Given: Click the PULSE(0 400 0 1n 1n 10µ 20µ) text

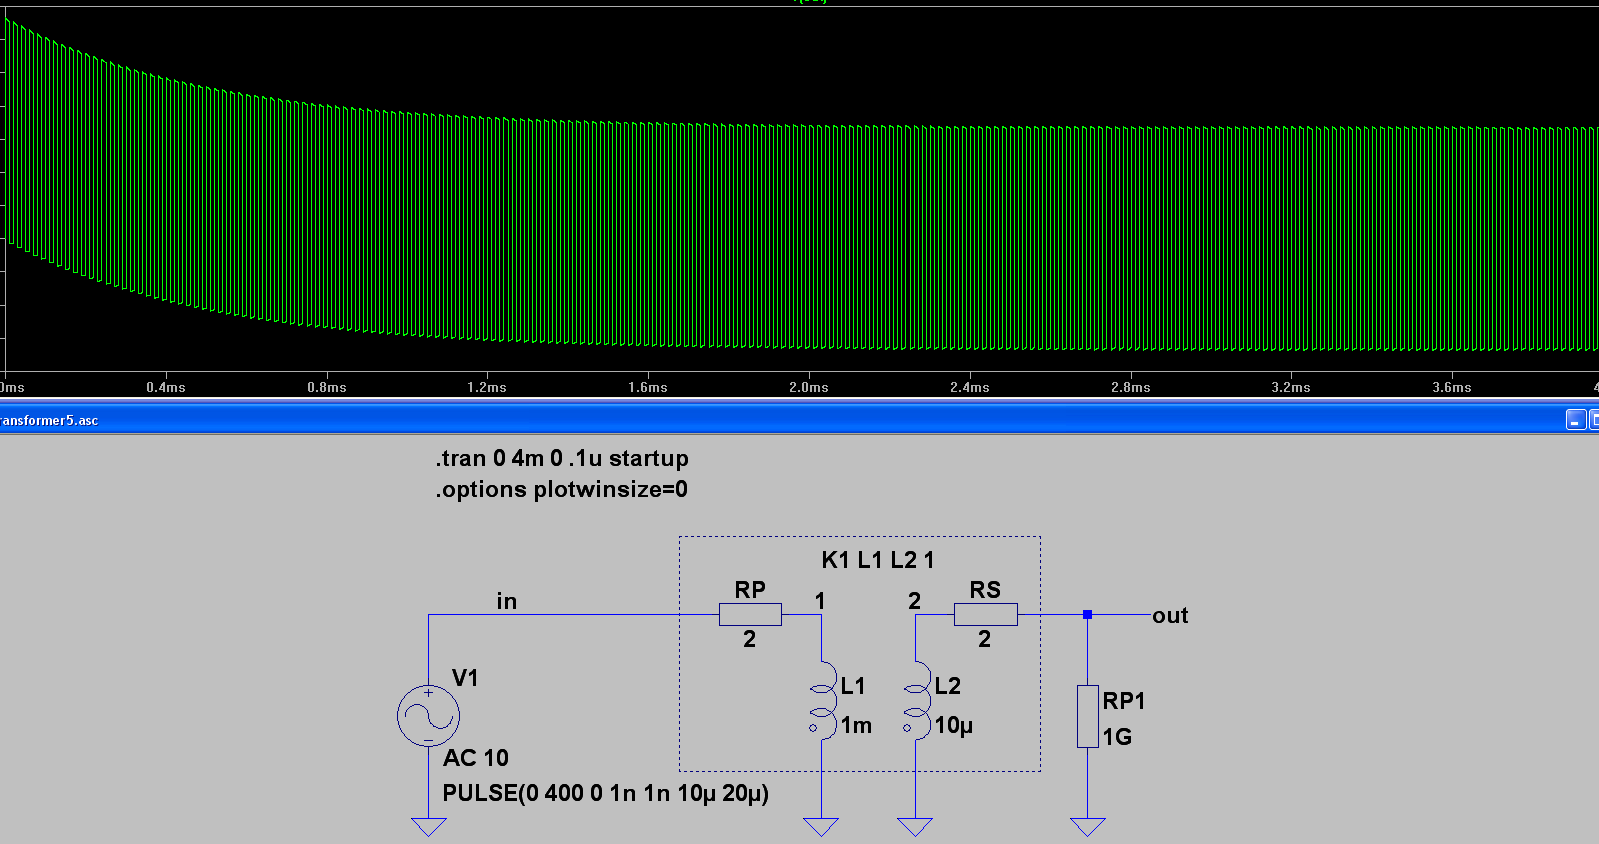Looking at the screenshot, I should click(x=606, y=793).
